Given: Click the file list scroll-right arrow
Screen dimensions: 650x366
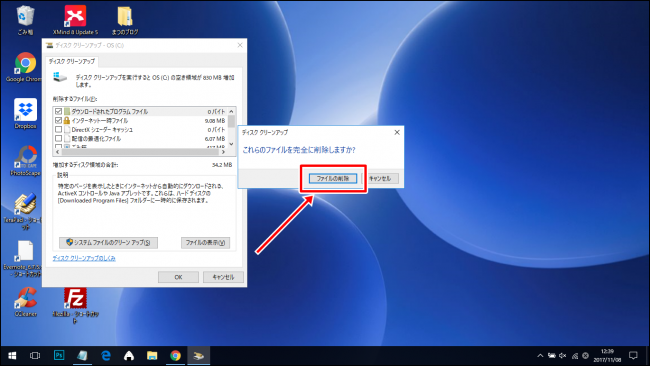Looking at the screenshot, I should click(x=223, y=152).
